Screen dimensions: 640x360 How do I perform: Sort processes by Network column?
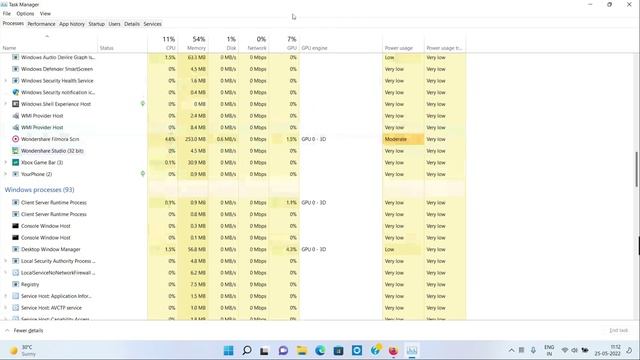tap(253, 43)
